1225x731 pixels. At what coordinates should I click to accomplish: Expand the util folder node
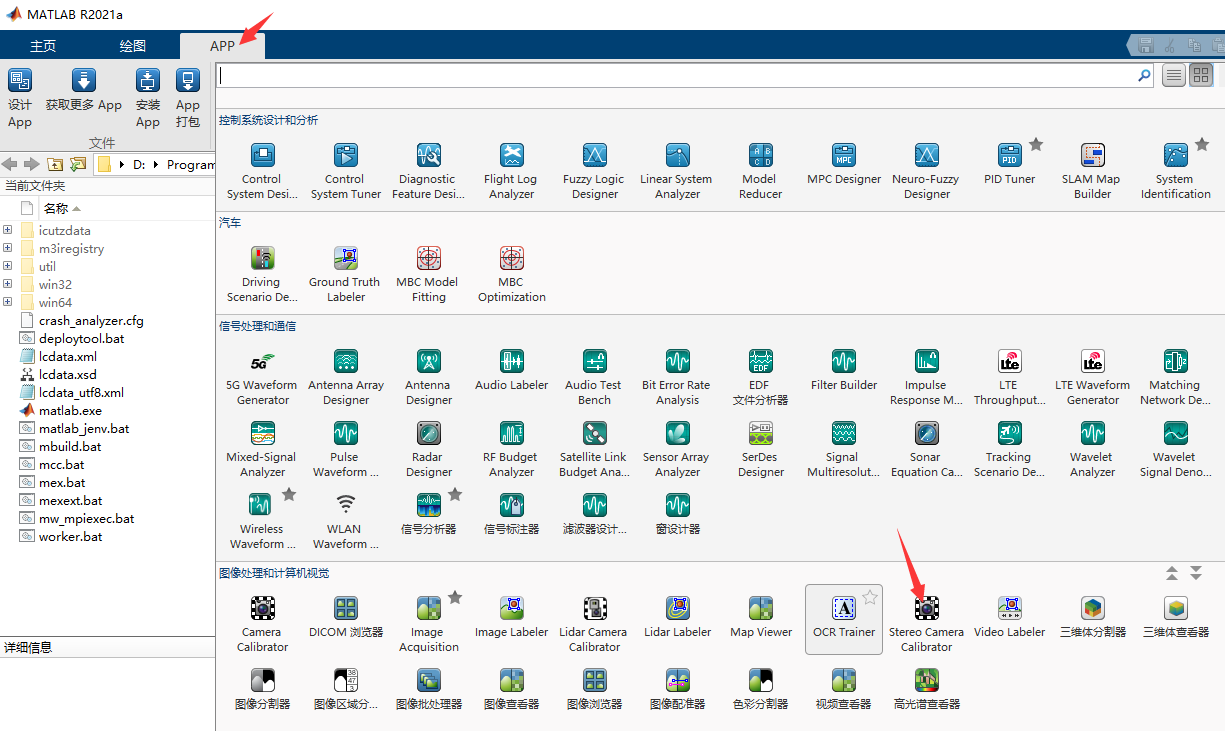(x=8, y=266)
